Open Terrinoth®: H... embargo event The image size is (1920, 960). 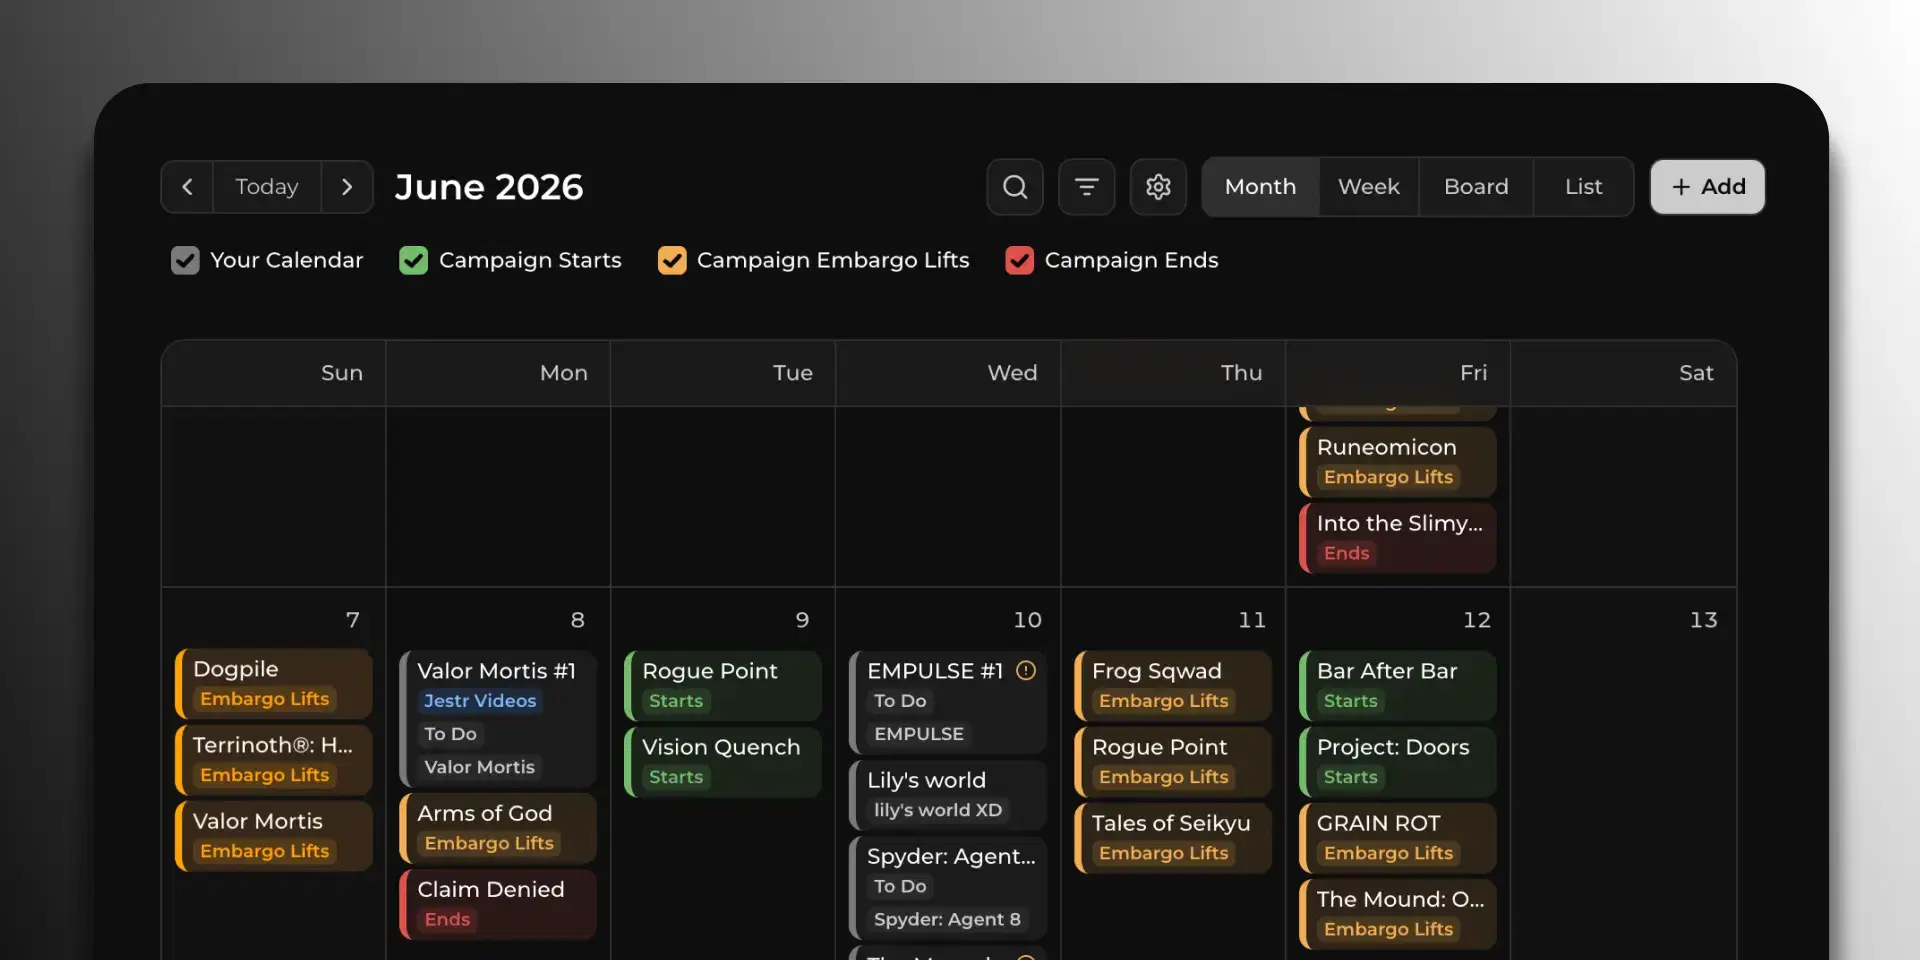pos(273,760)
